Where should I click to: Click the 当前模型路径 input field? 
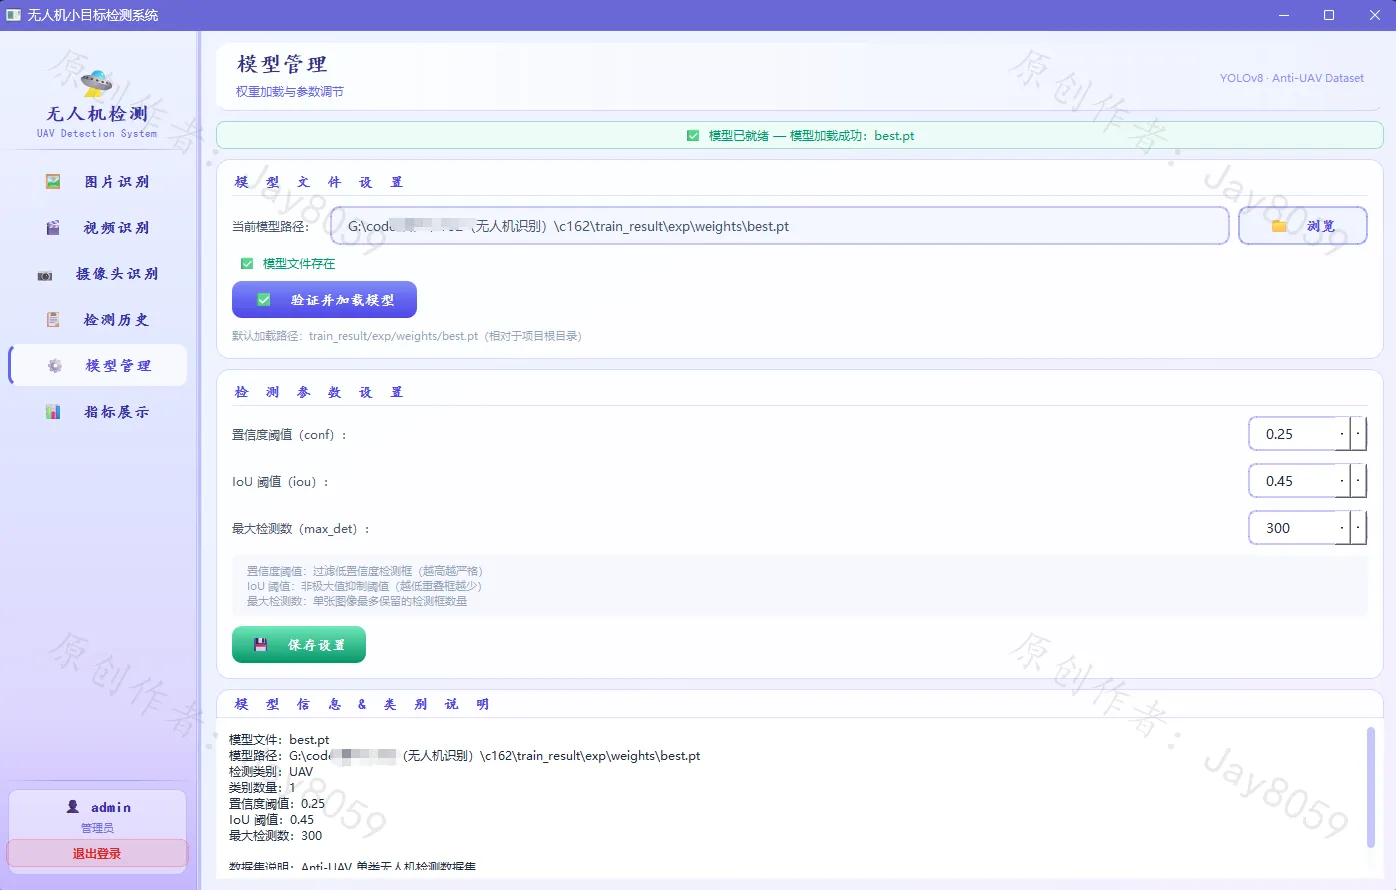779,226
